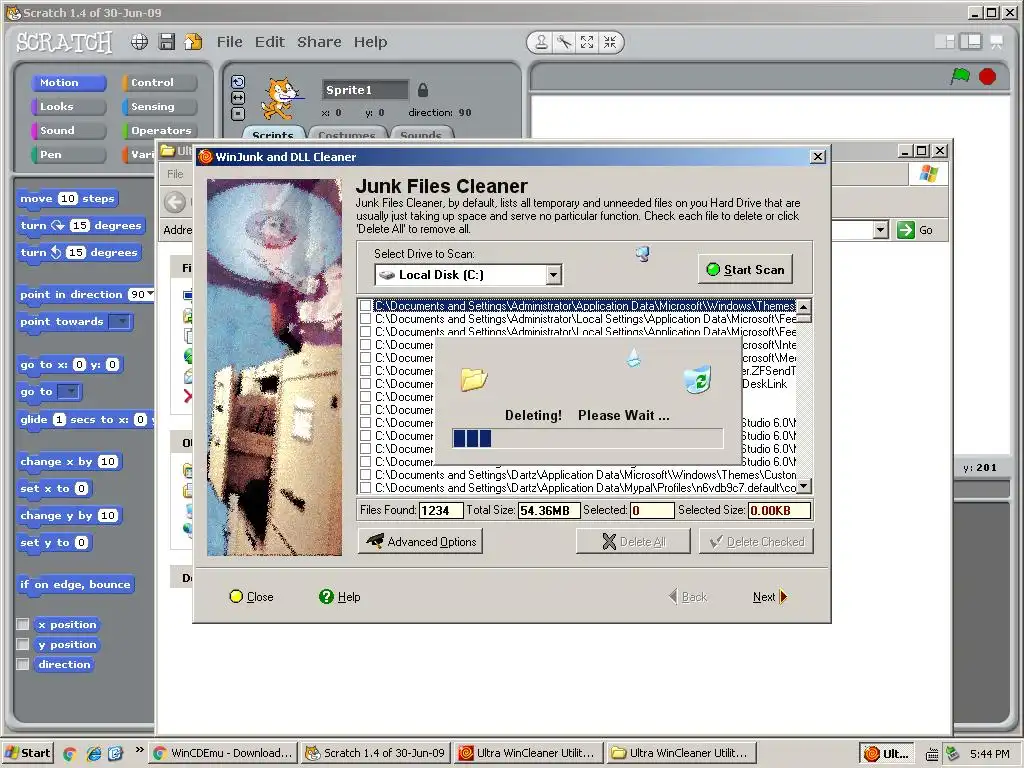Open the Select Drive to Scan dropdown
Screen dimensions: 1024x768
pos(553,275)
